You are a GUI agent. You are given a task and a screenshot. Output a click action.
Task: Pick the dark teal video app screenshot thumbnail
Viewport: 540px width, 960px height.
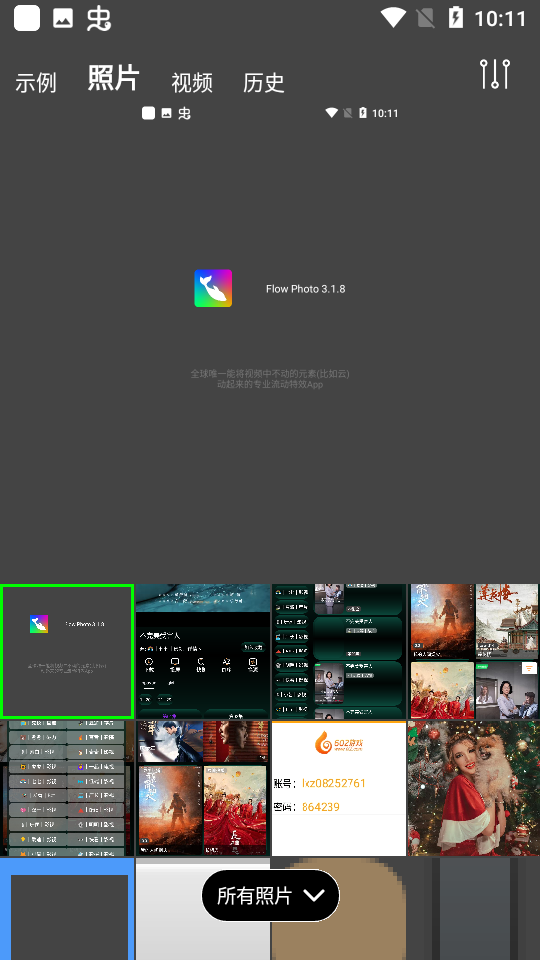203,651
